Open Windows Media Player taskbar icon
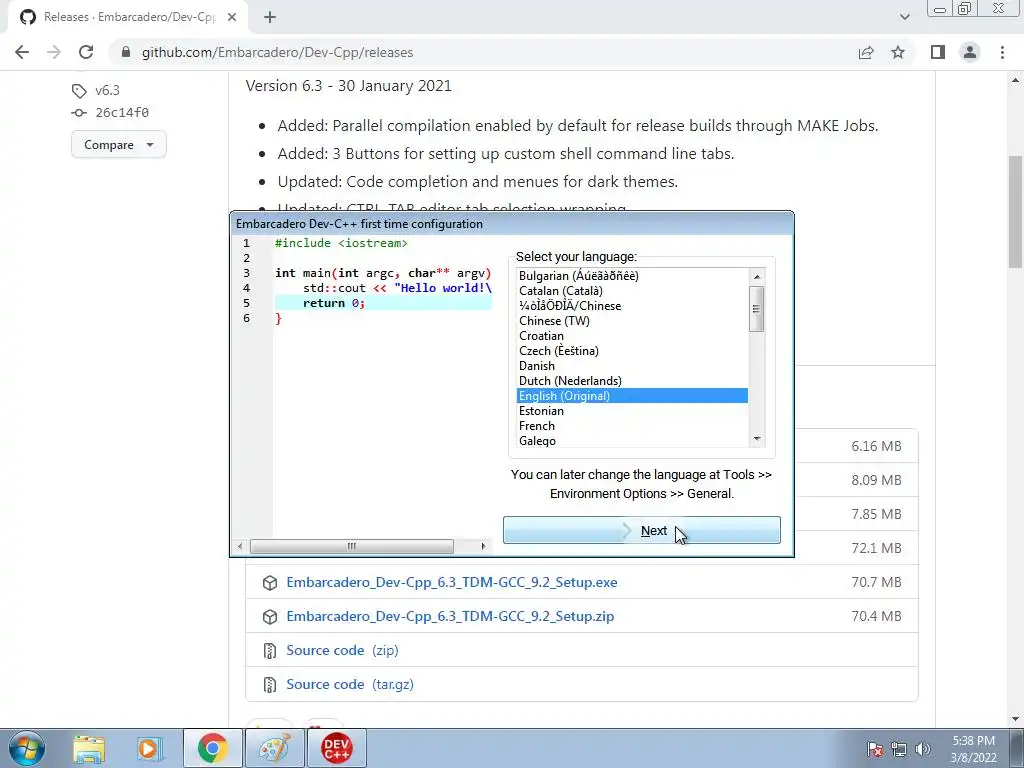 tap(148, 748)
